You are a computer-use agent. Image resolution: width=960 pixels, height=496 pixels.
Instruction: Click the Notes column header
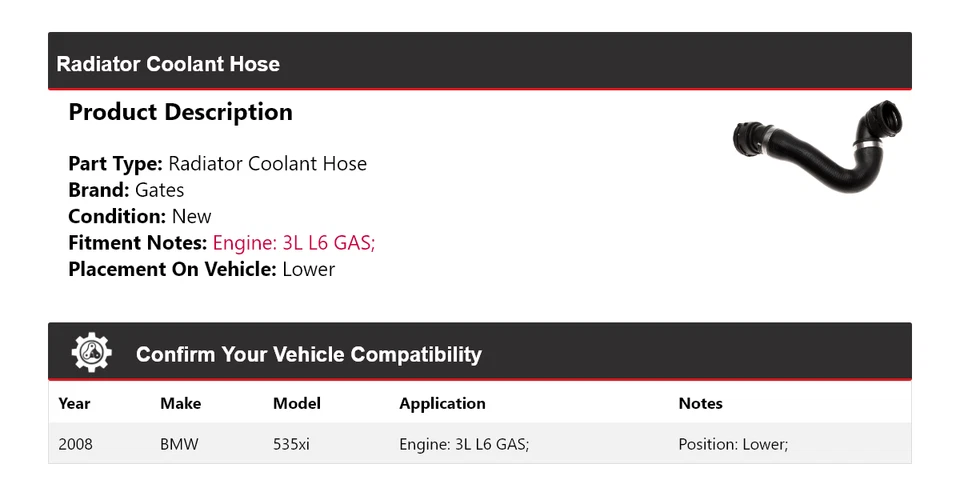[700, 403]
